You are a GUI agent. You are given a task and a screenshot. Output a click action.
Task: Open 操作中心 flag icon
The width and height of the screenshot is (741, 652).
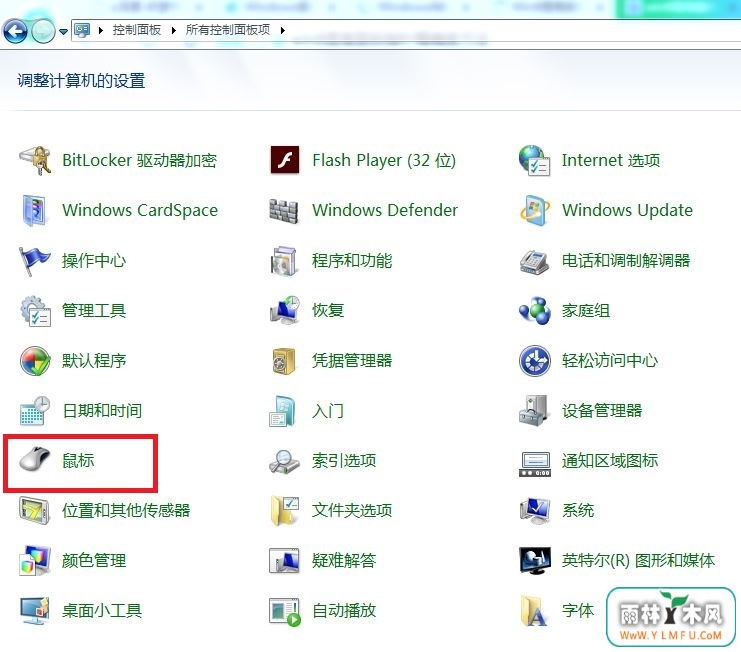tap(34, 260)
